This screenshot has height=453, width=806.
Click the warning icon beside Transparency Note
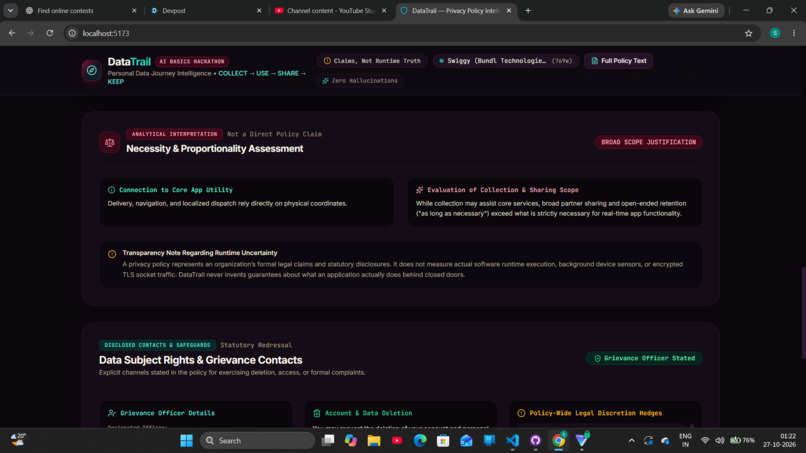[x=112, y=254]
